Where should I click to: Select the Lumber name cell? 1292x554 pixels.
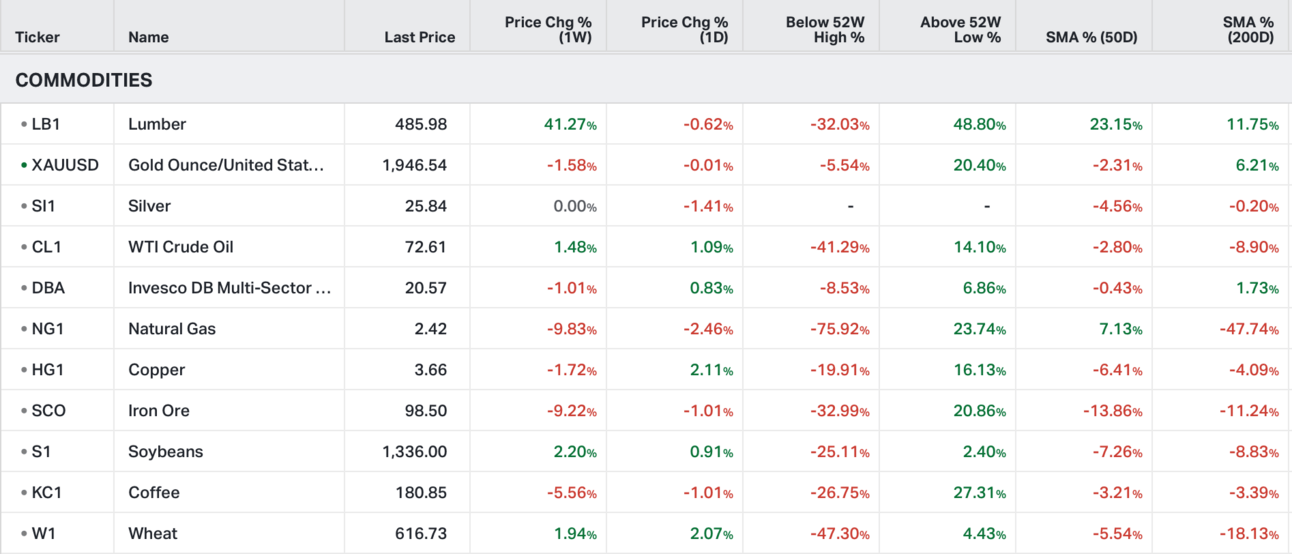pyautogui.click(x=157, y=124)
